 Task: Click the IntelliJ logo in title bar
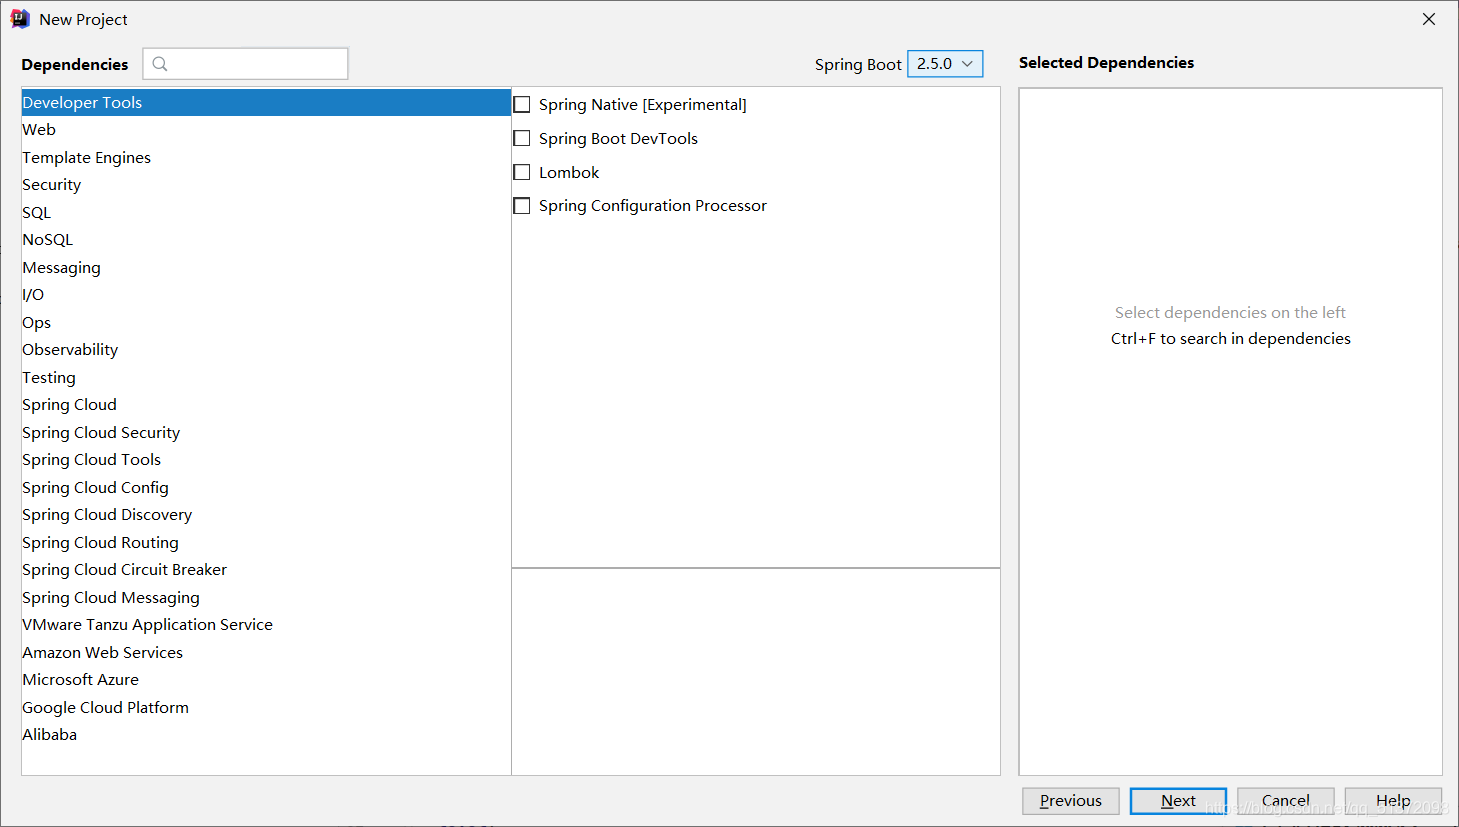tap(20, 19)
